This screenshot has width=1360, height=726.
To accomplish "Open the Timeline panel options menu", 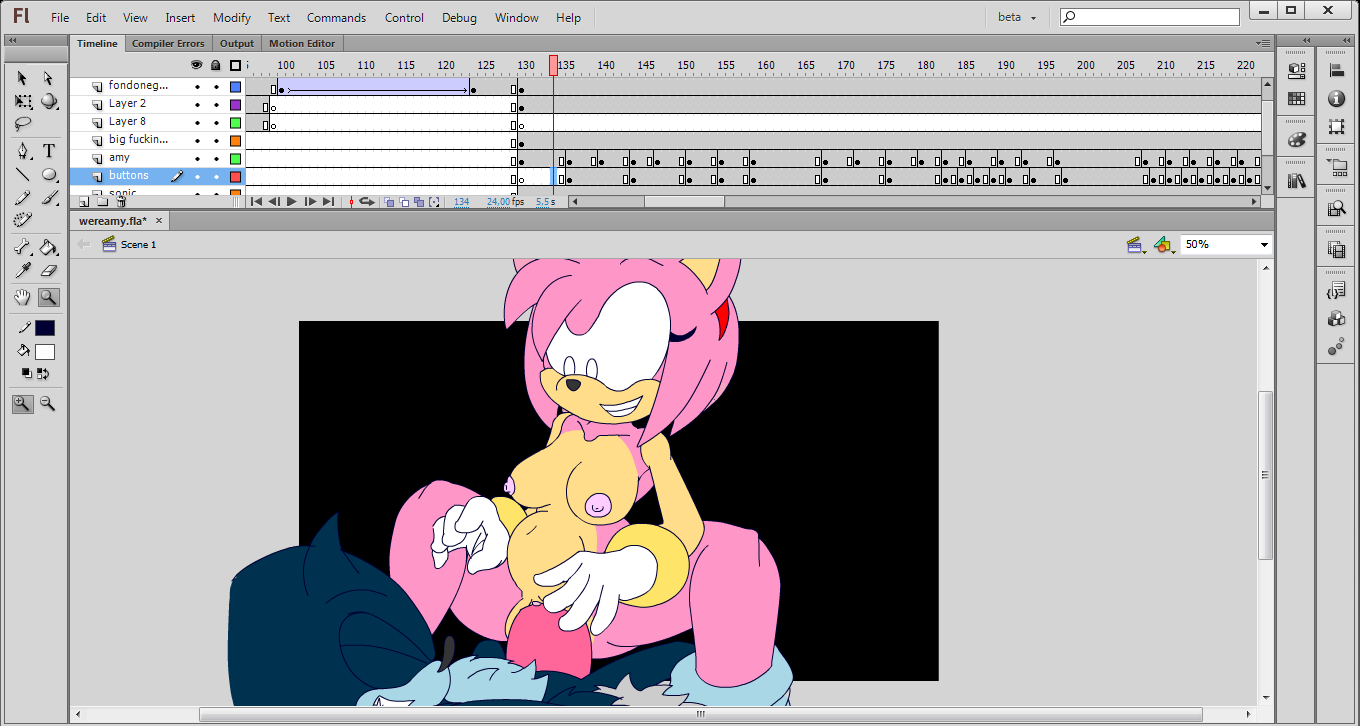I will [1264, 43].
